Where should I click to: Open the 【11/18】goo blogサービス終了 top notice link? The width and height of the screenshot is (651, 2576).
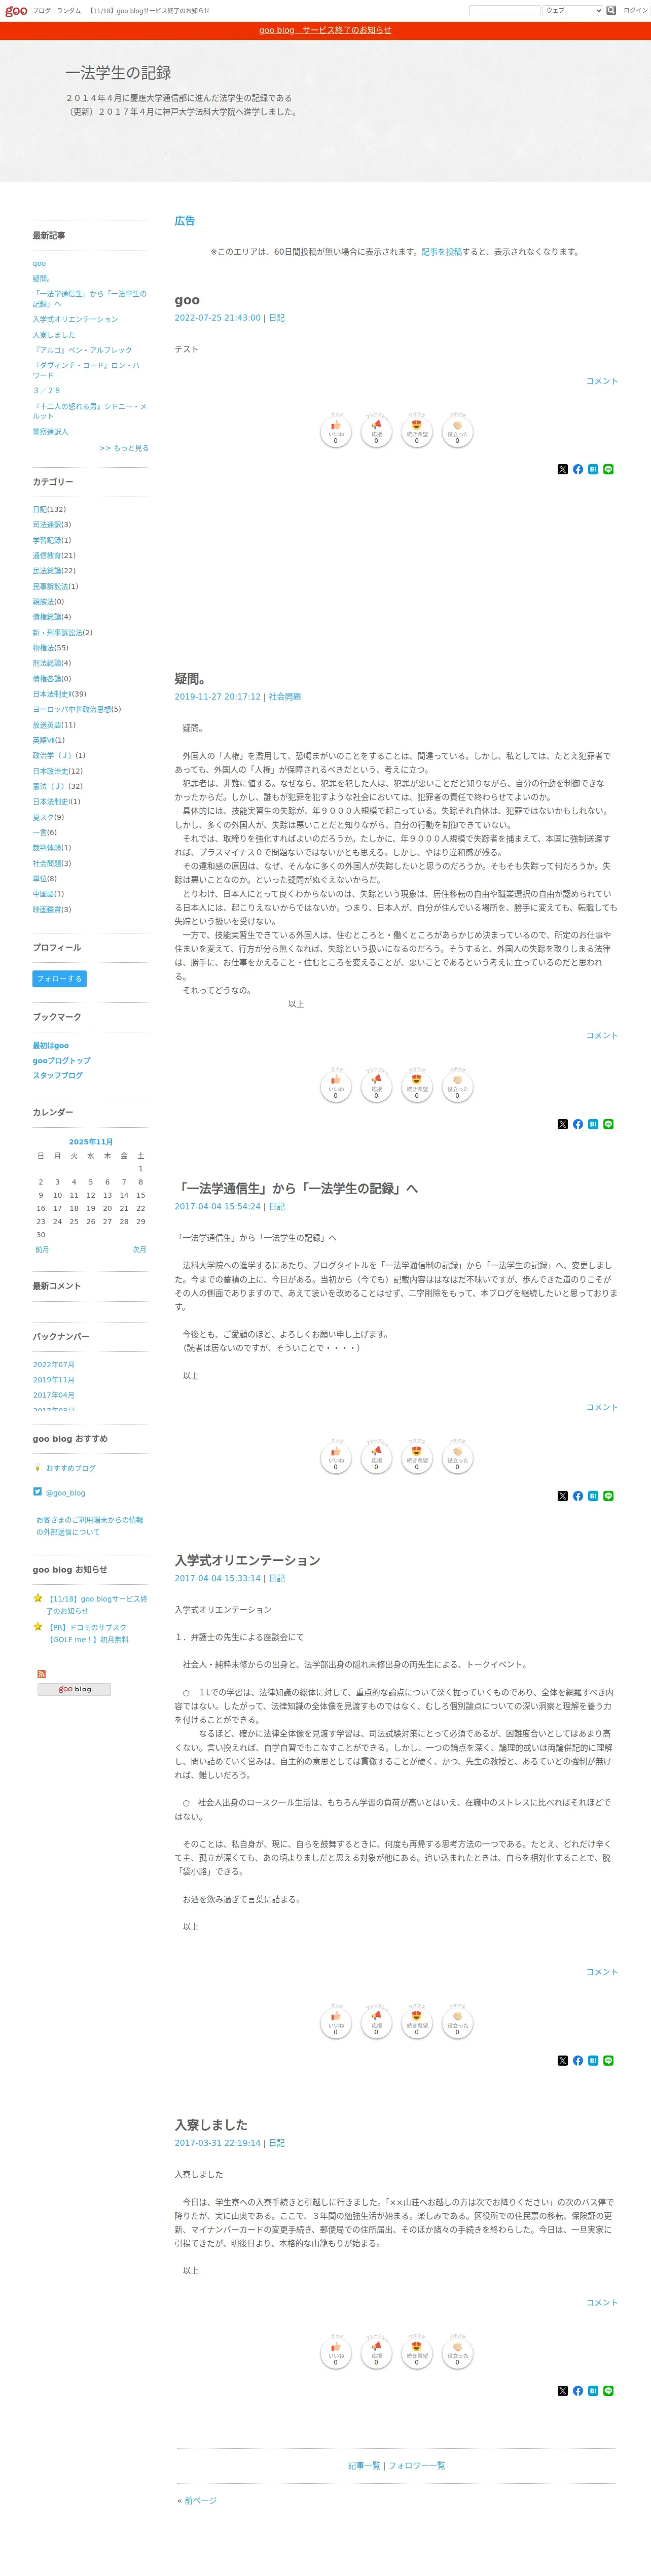[x=149, y=11]
